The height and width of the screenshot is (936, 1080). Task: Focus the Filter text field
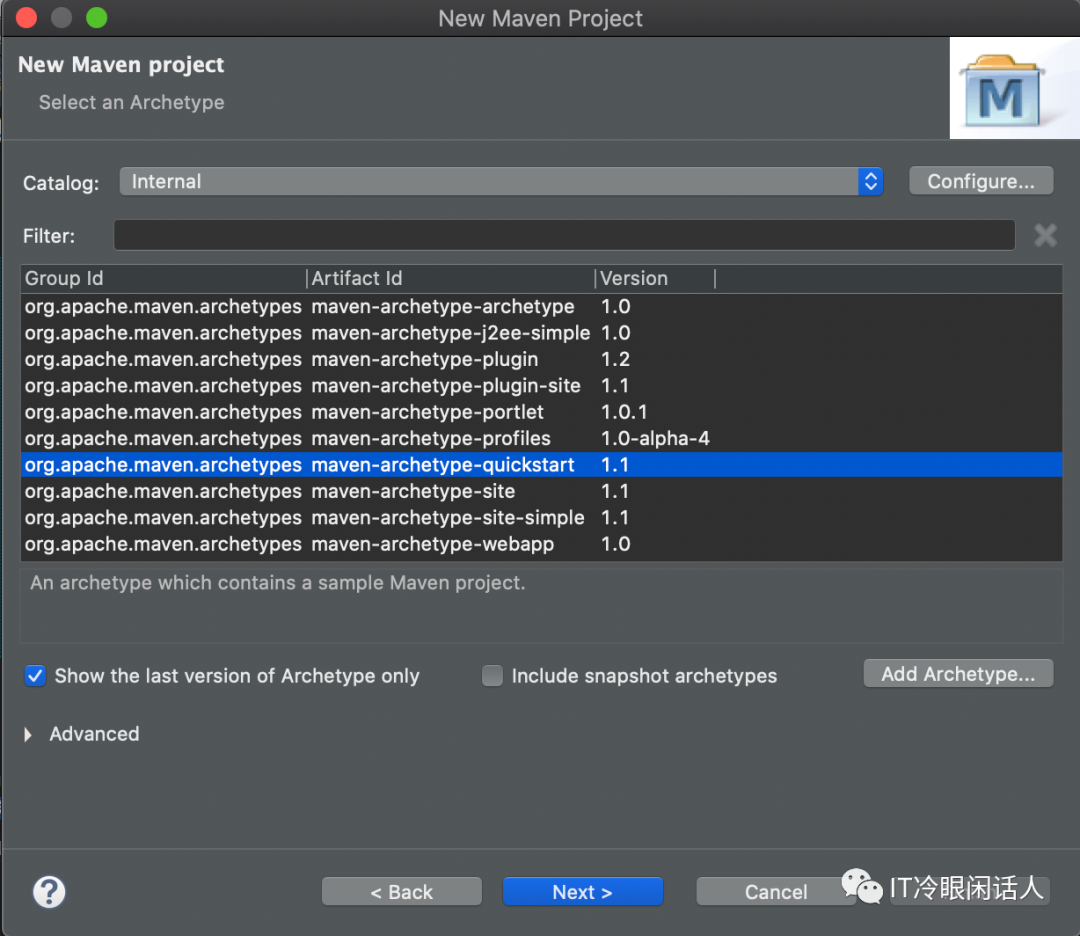pyautogui.click(x=564, y=236)
